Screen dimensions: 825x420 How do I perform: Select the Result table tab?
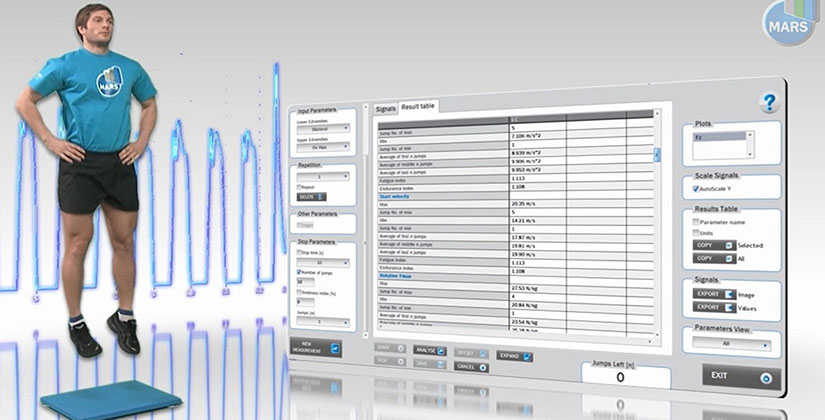(x=417, y=106)
